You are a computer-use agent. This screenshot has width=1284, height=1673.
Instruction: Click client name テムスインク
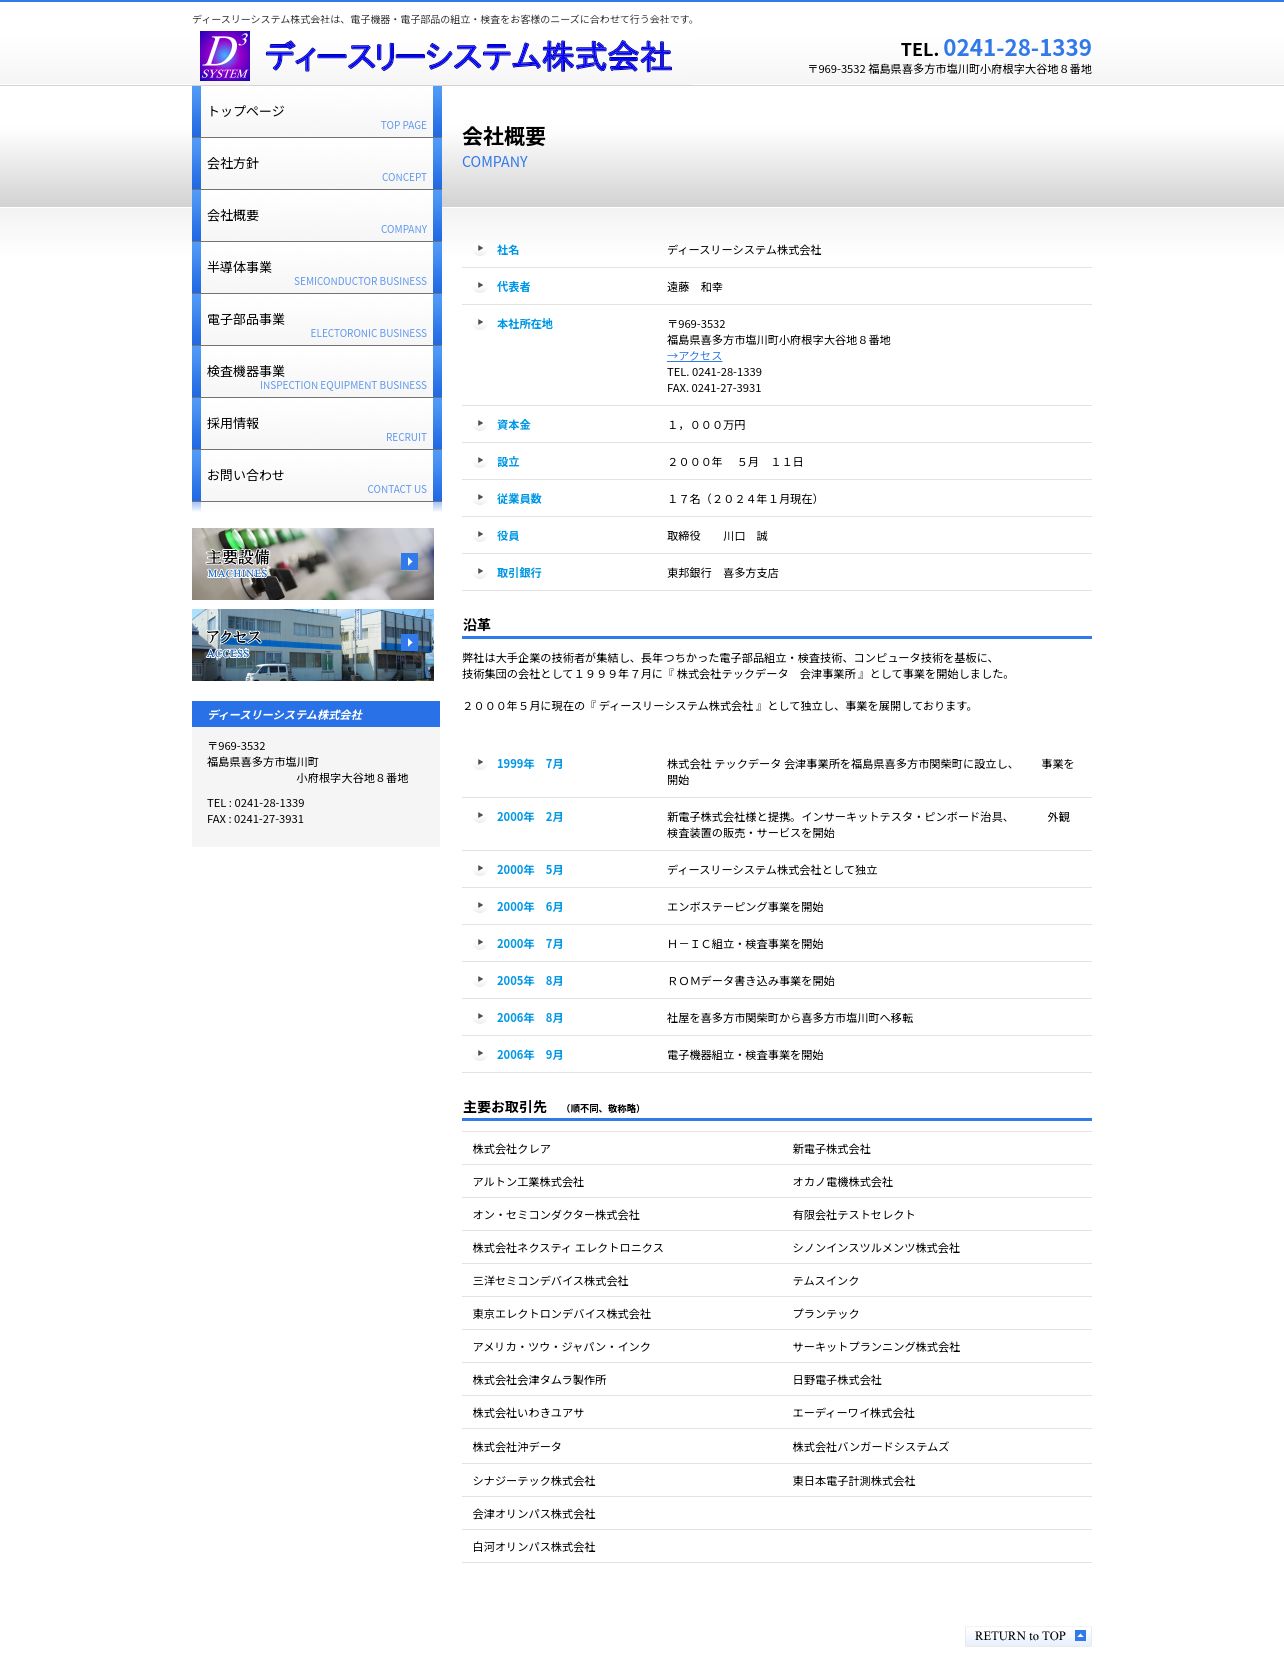(826, 1281)
